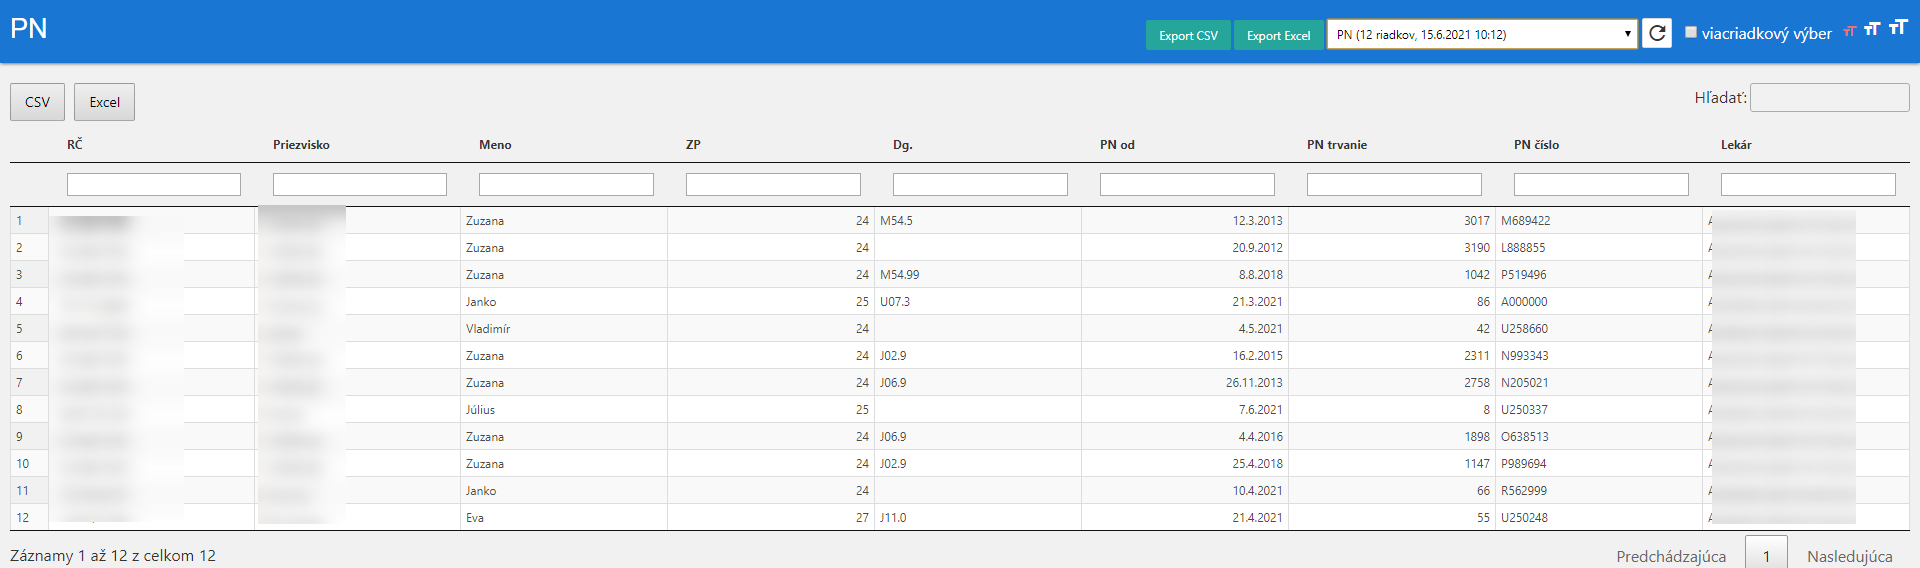
Task: Go to the Predchádzajúca page
Action: click(x=1671, y=556)
